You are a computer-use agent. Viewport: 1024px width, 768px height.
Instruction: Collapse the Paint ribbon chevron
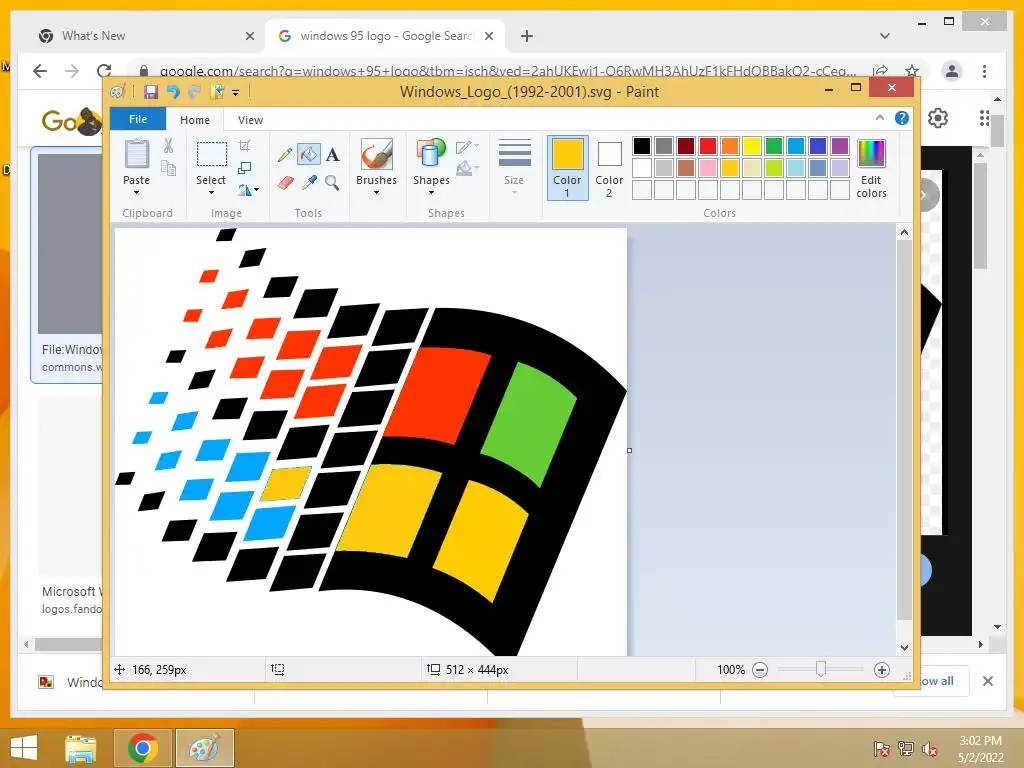click(880, 118)
